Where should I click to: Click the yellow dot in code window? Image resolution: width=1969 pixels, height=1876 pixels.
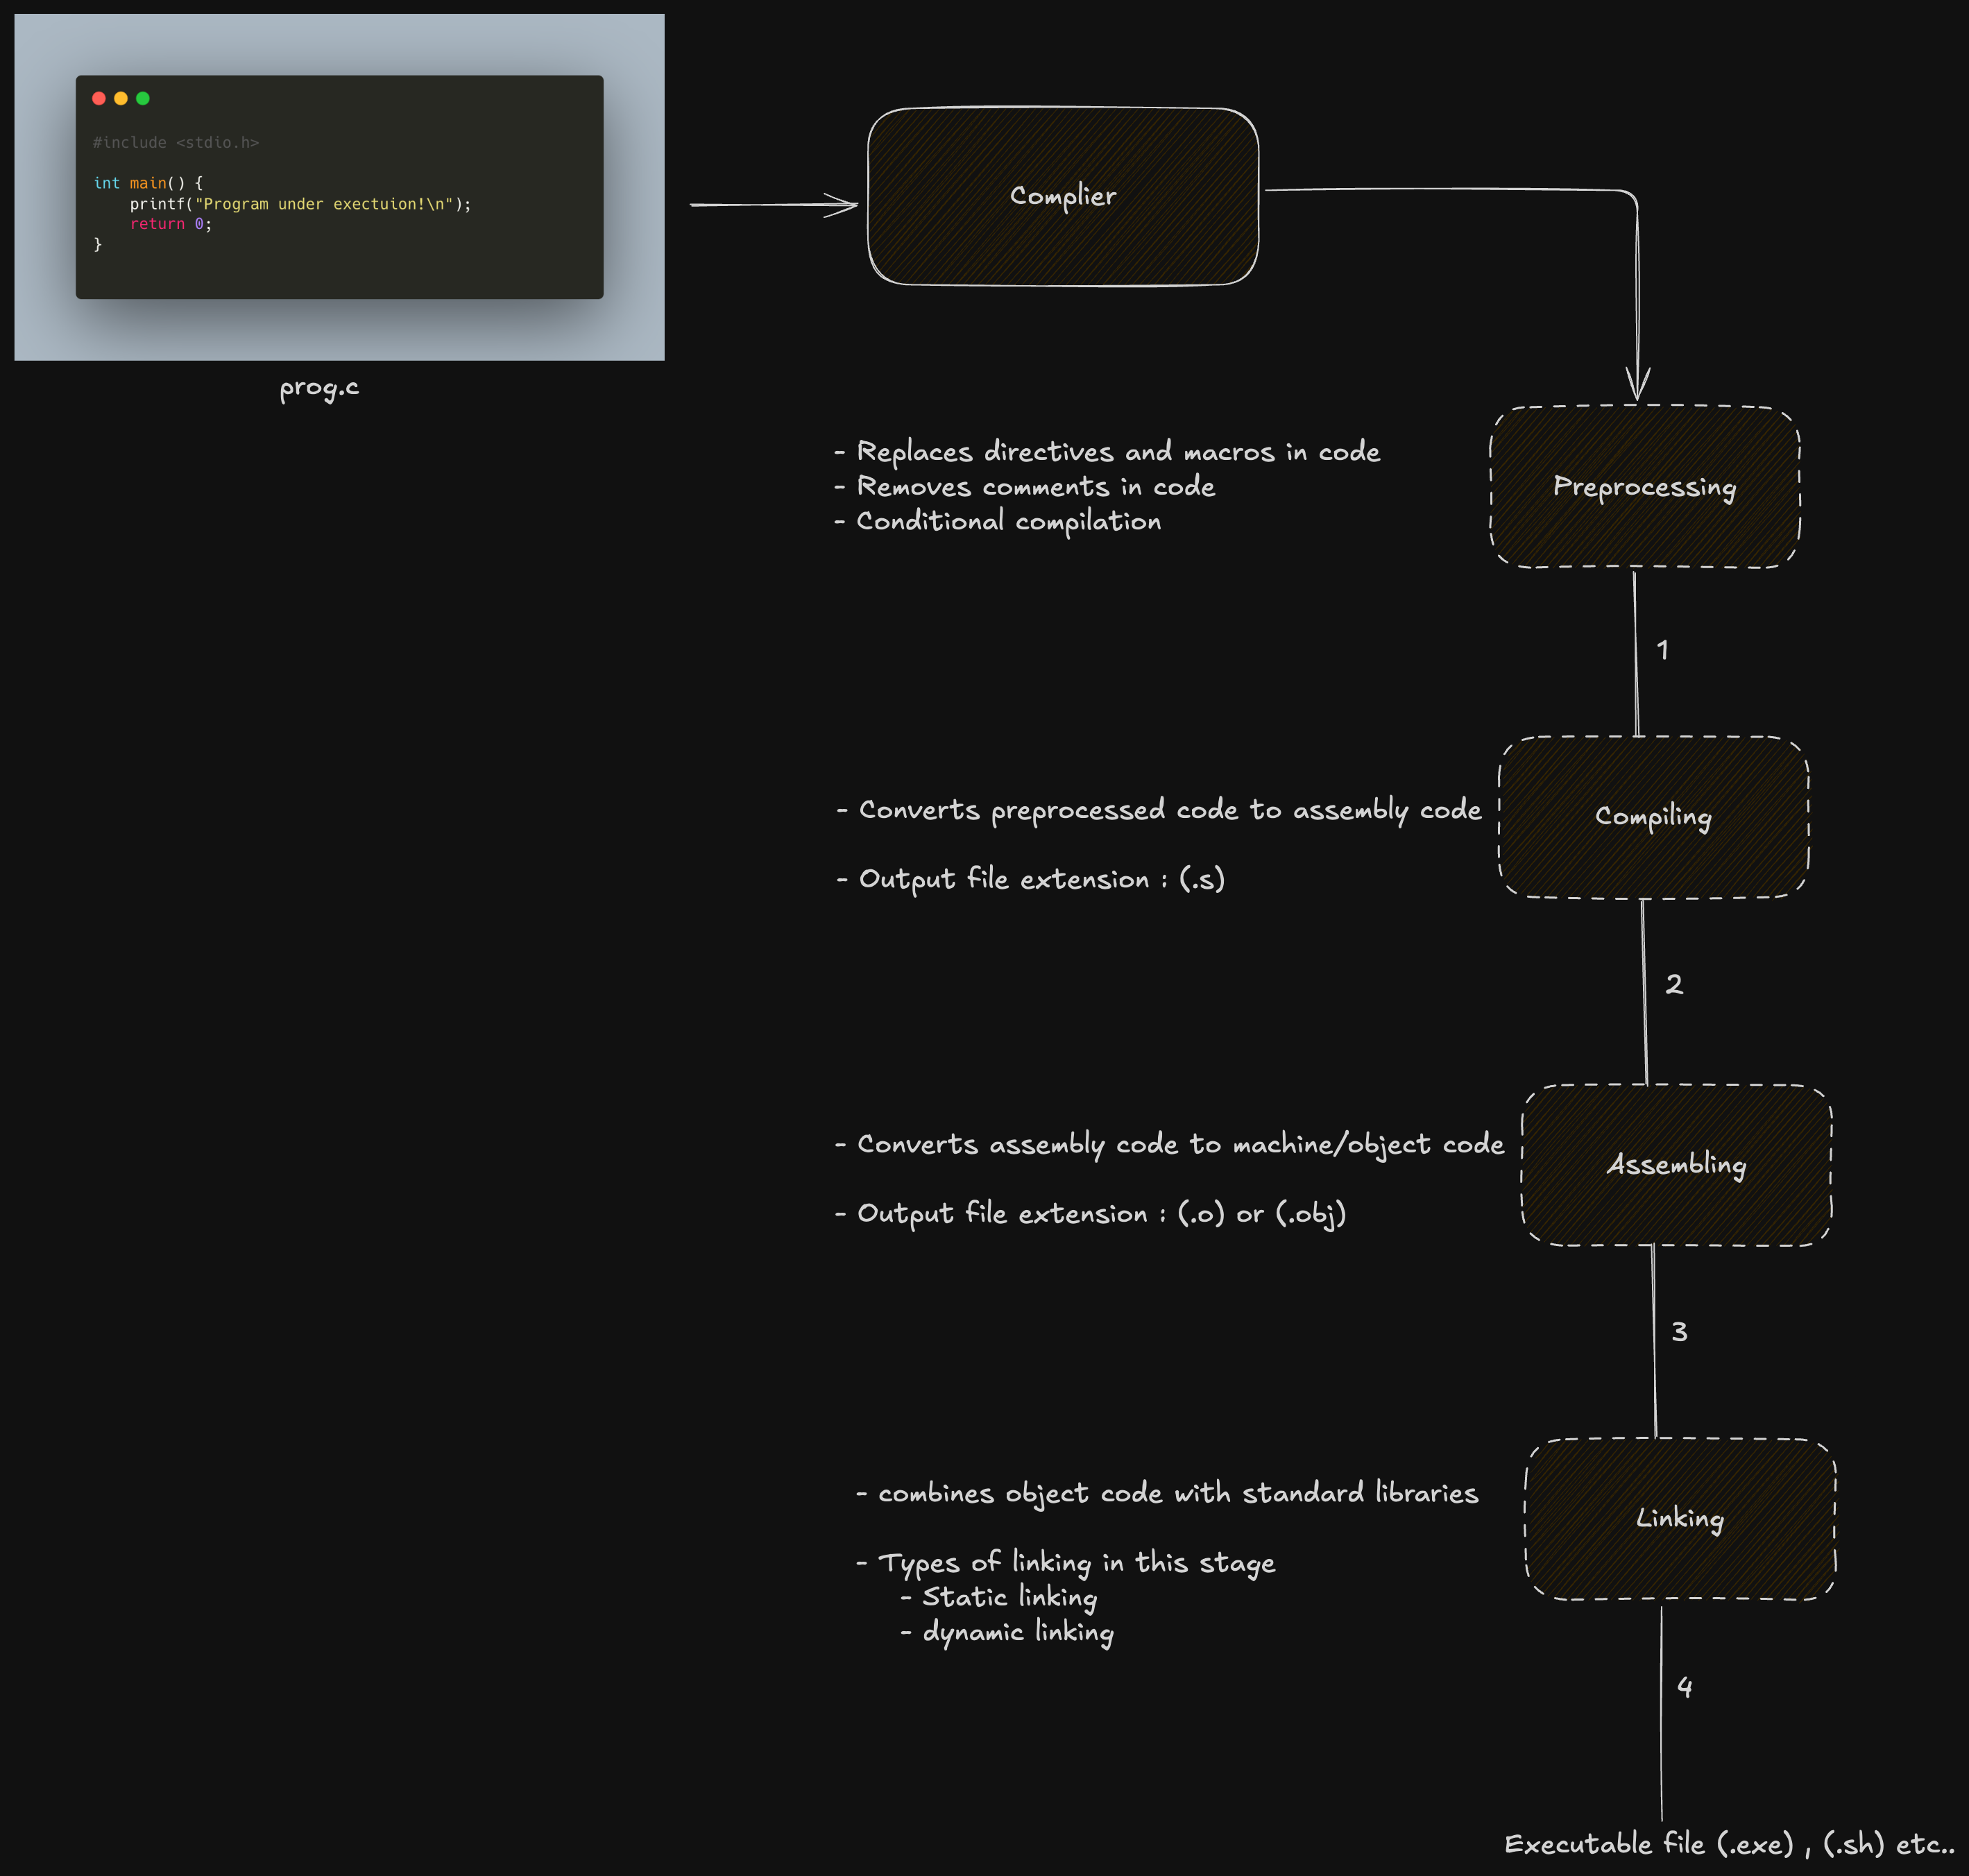tap(121, 98)
